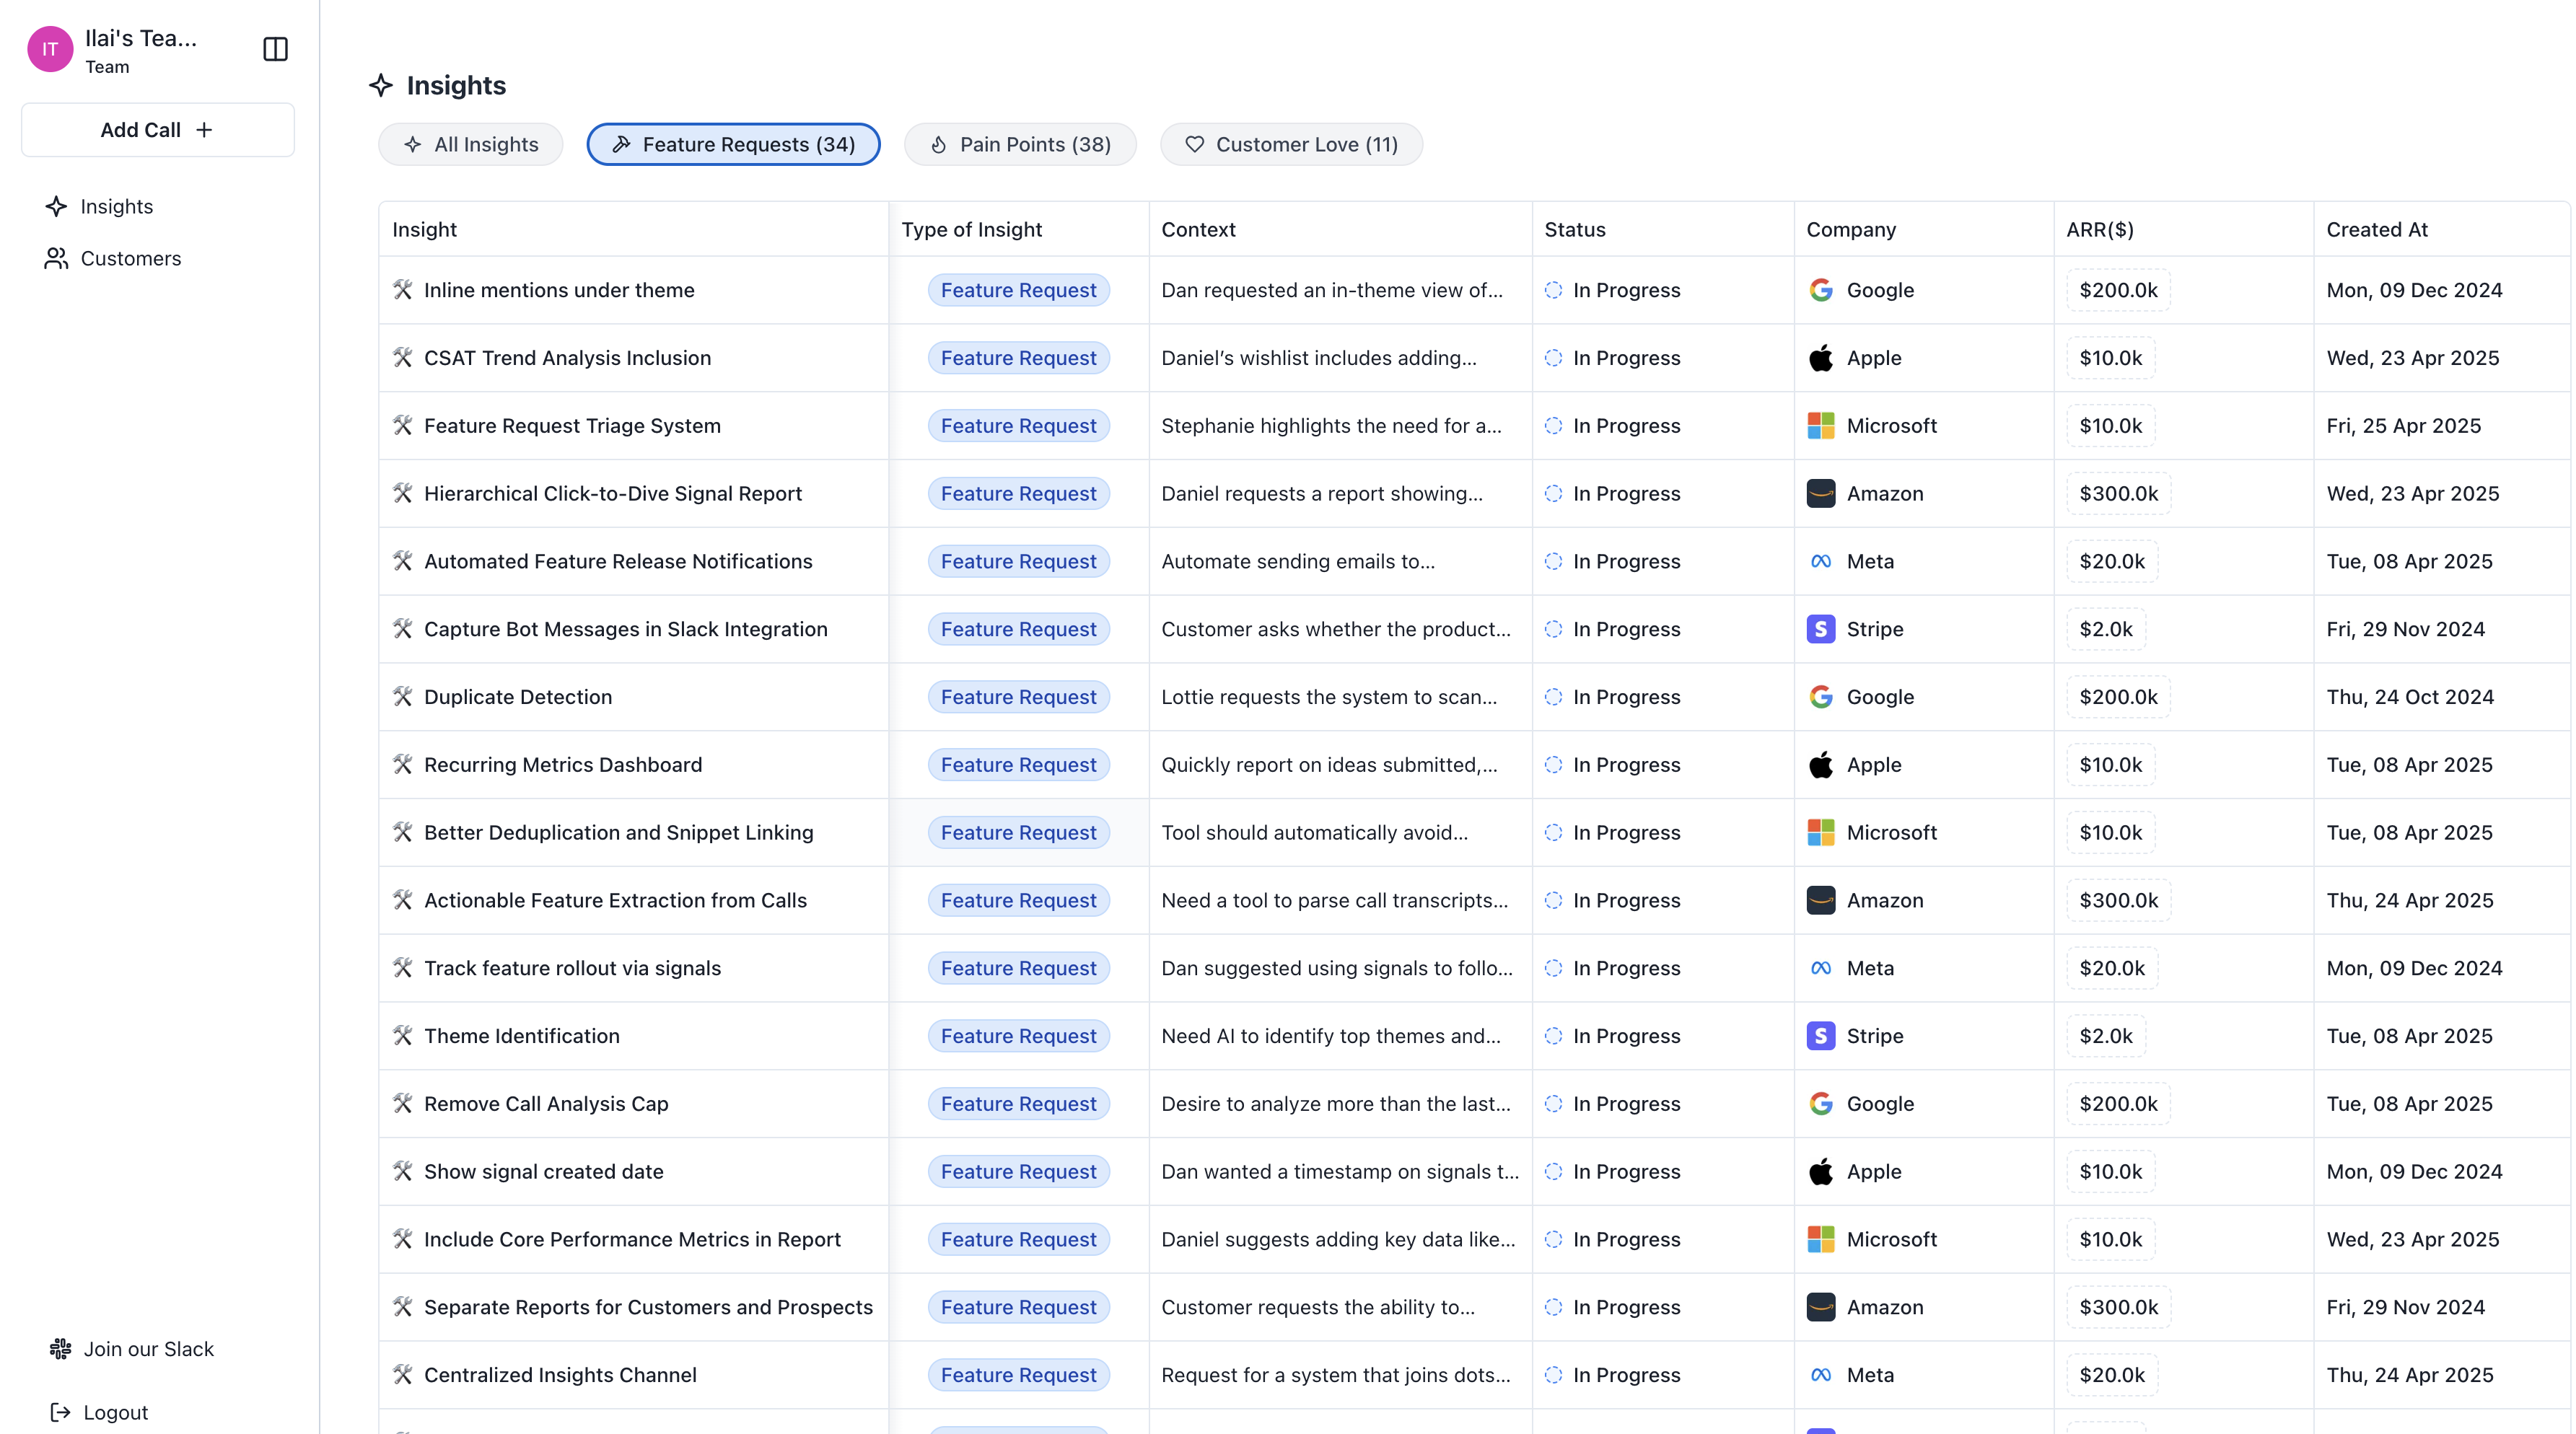Click Amazon logo in Hierarchical Click-to-Dive row
Screen dimensions: 2576x1434
(1820, 493)
